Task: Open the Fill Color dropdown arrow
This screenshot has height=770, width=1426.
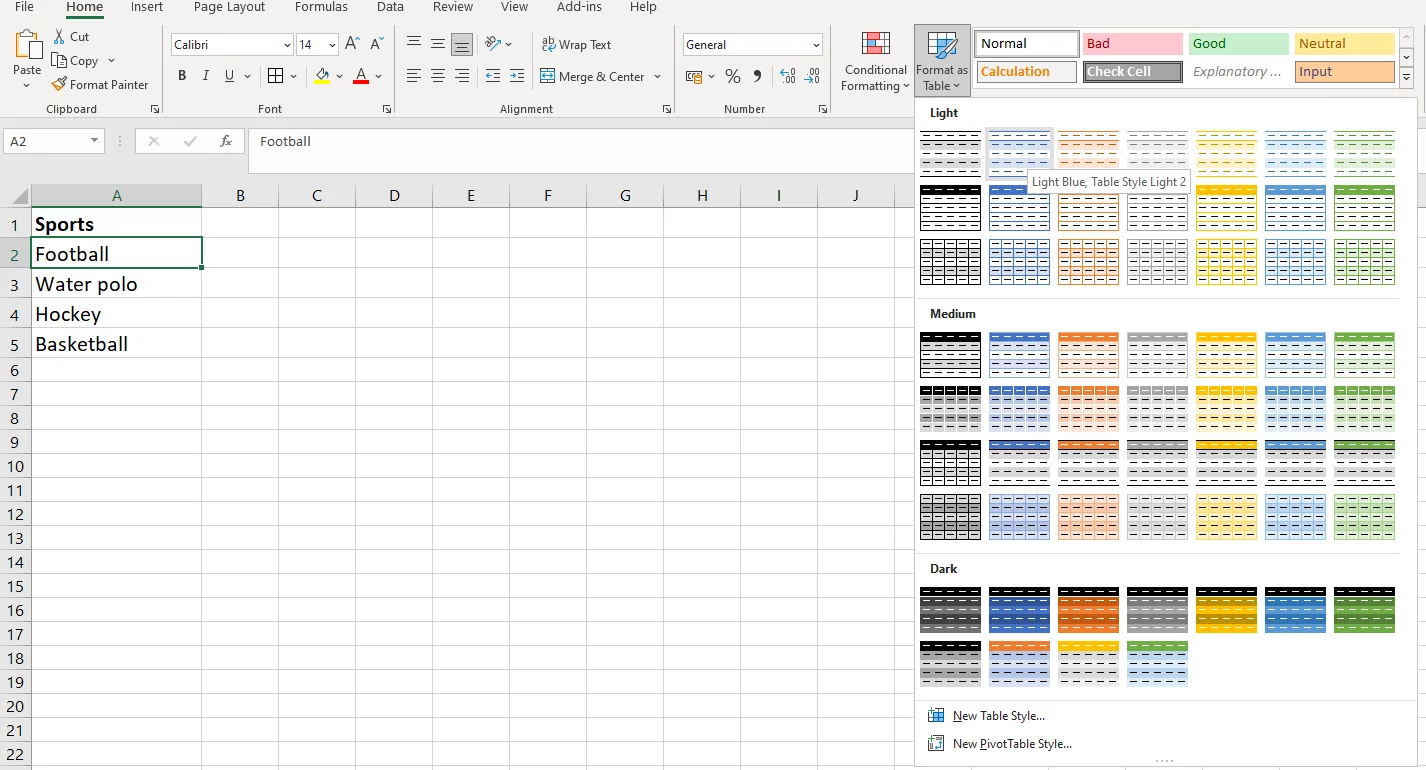Action: pyautogui.click(x=339, y=77)
